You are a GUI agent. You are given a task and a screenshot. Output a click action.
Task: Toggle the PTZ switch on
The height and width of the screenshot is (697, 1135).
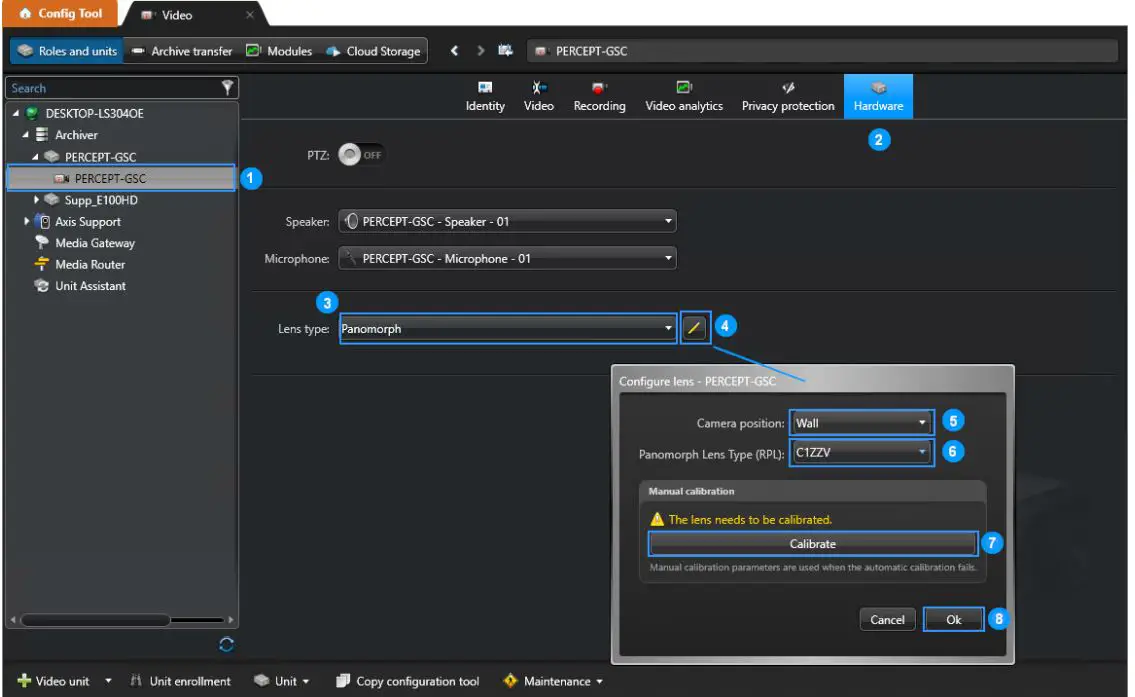click(x=360, y=156)
